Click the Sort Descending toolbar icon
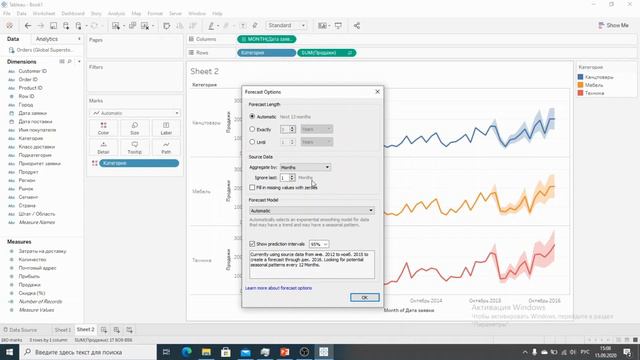 pyautogui.click(x=193, y=26)
